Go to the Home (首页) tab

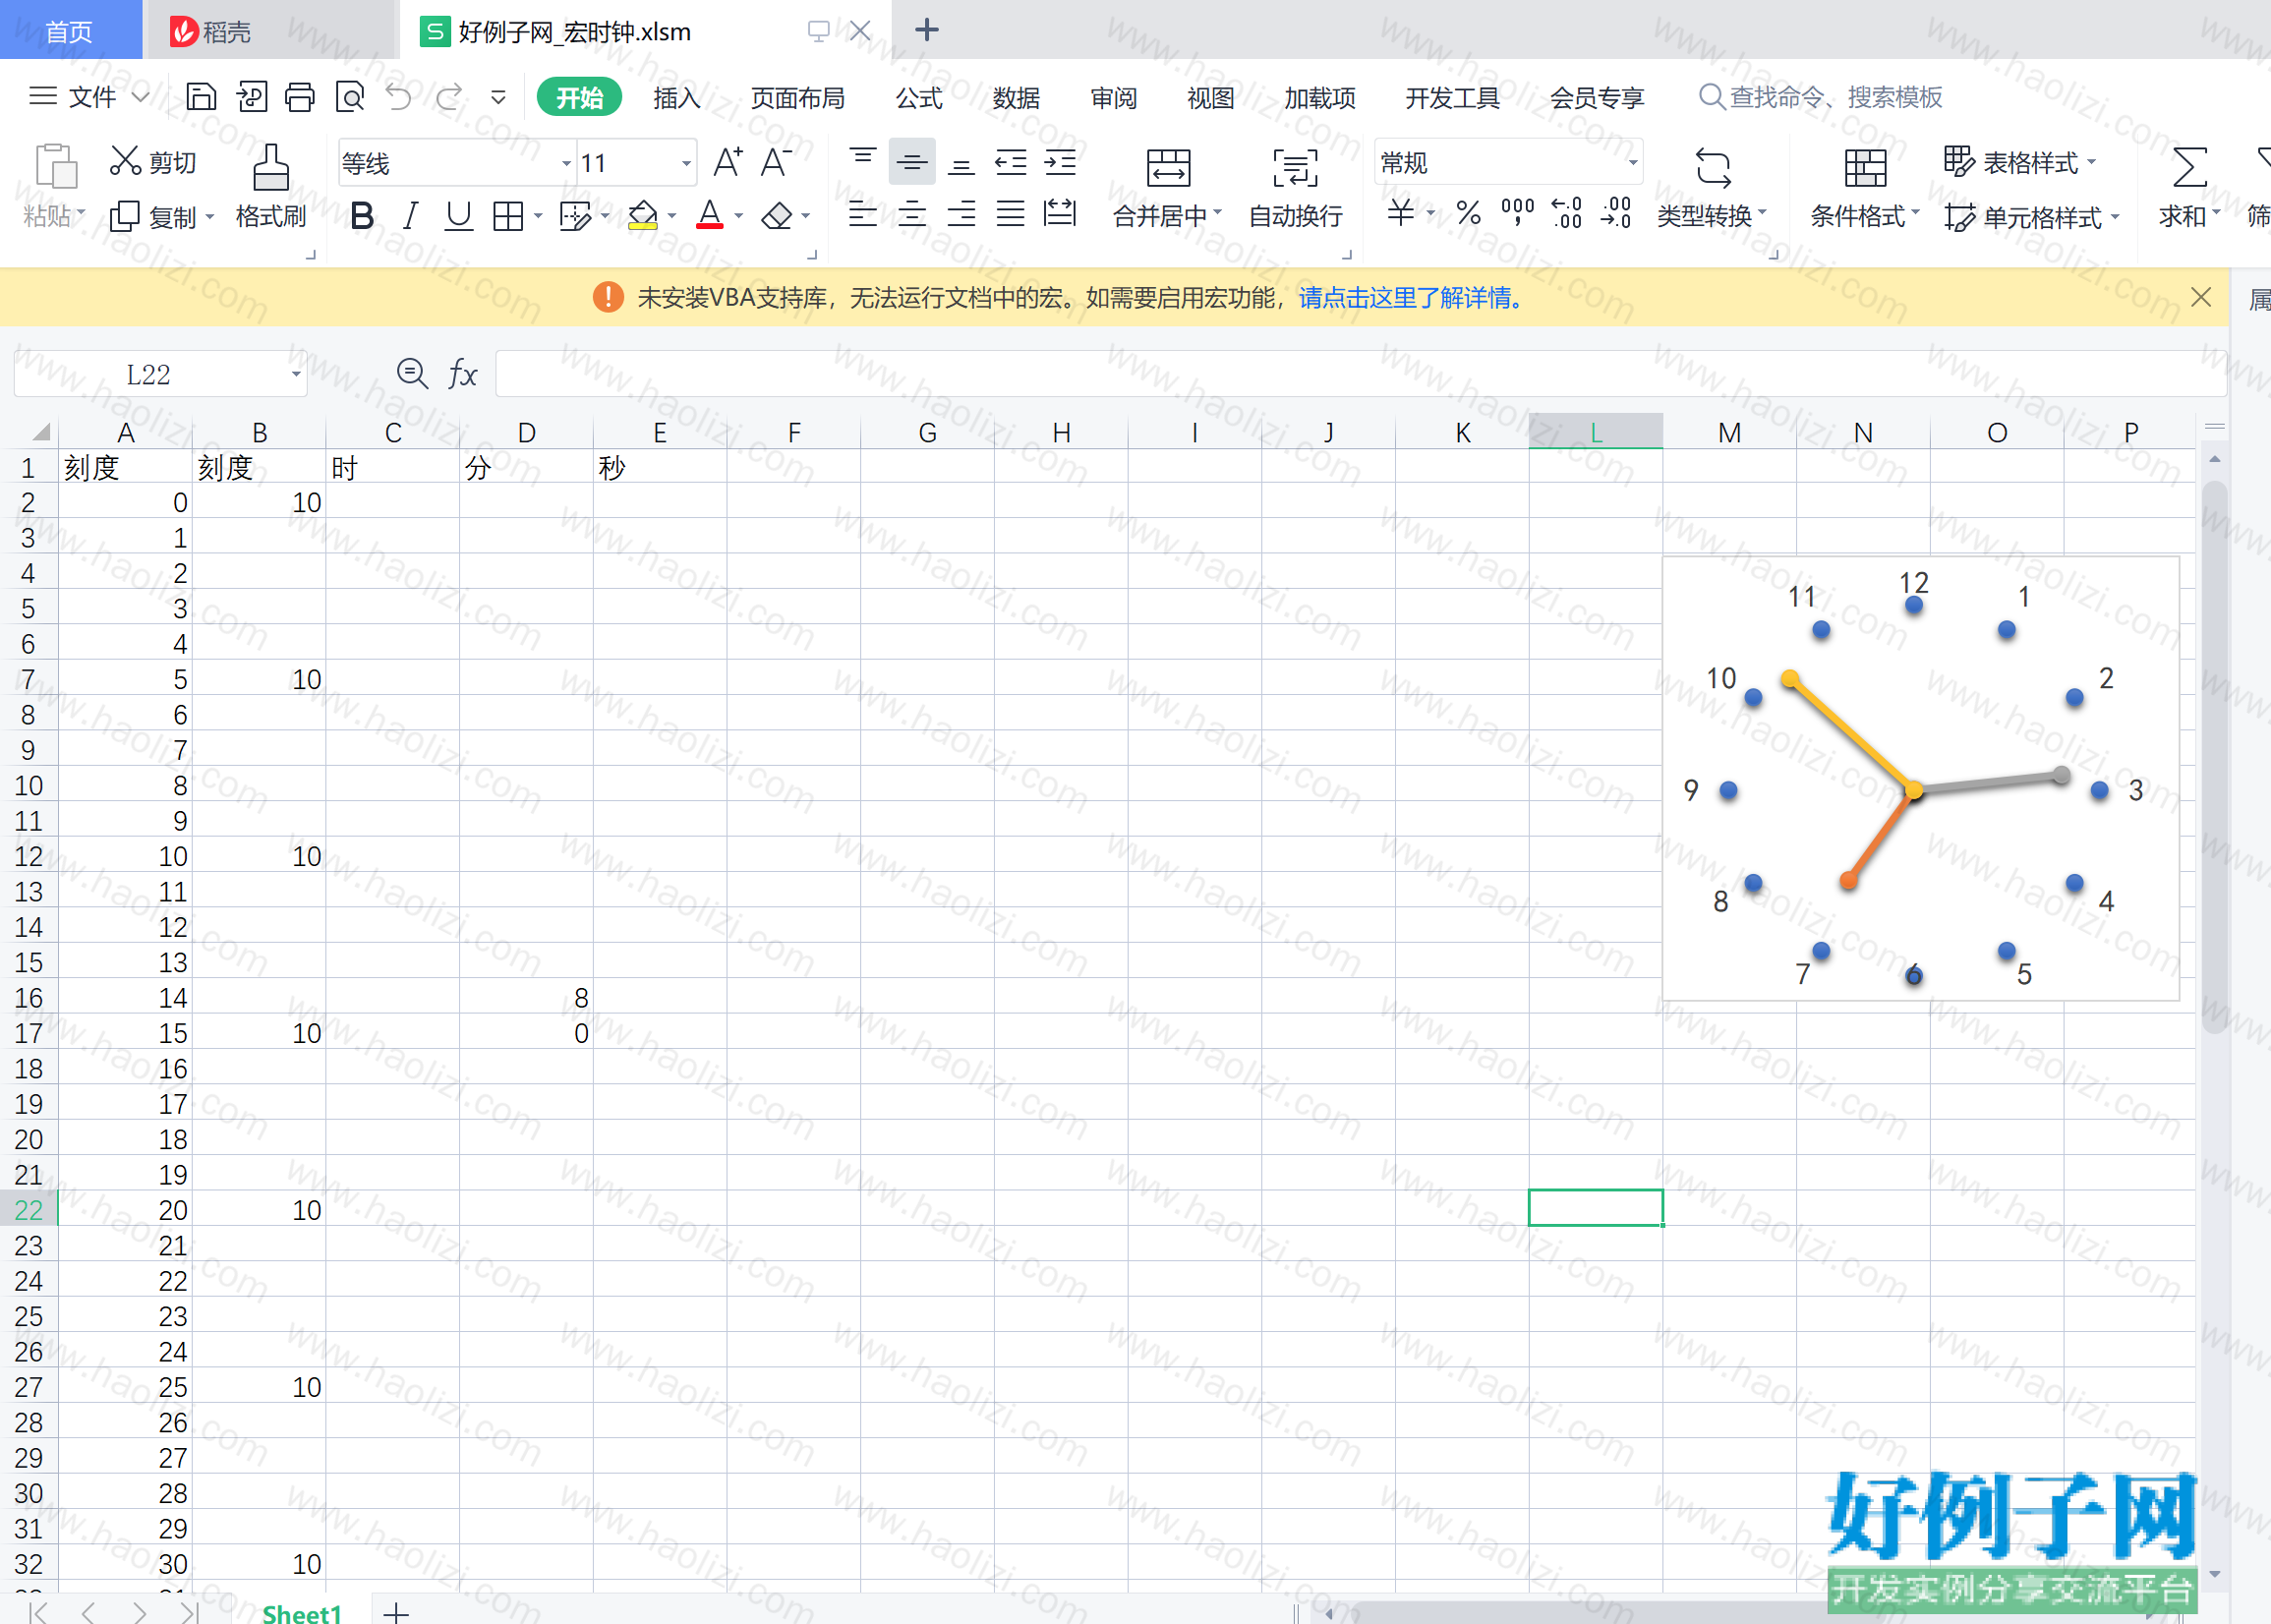coord(69,32)
